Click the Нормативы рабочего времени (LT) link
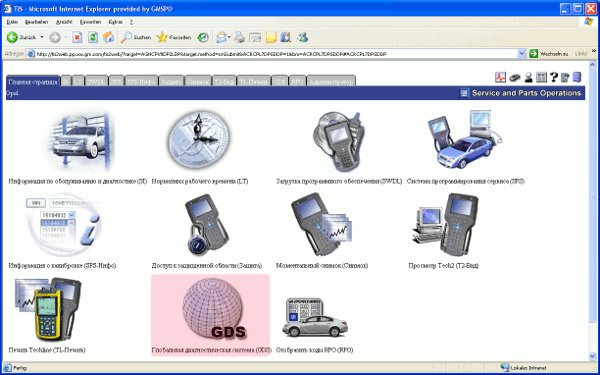Viewport: 600px width, 375px height. [200, 181]
